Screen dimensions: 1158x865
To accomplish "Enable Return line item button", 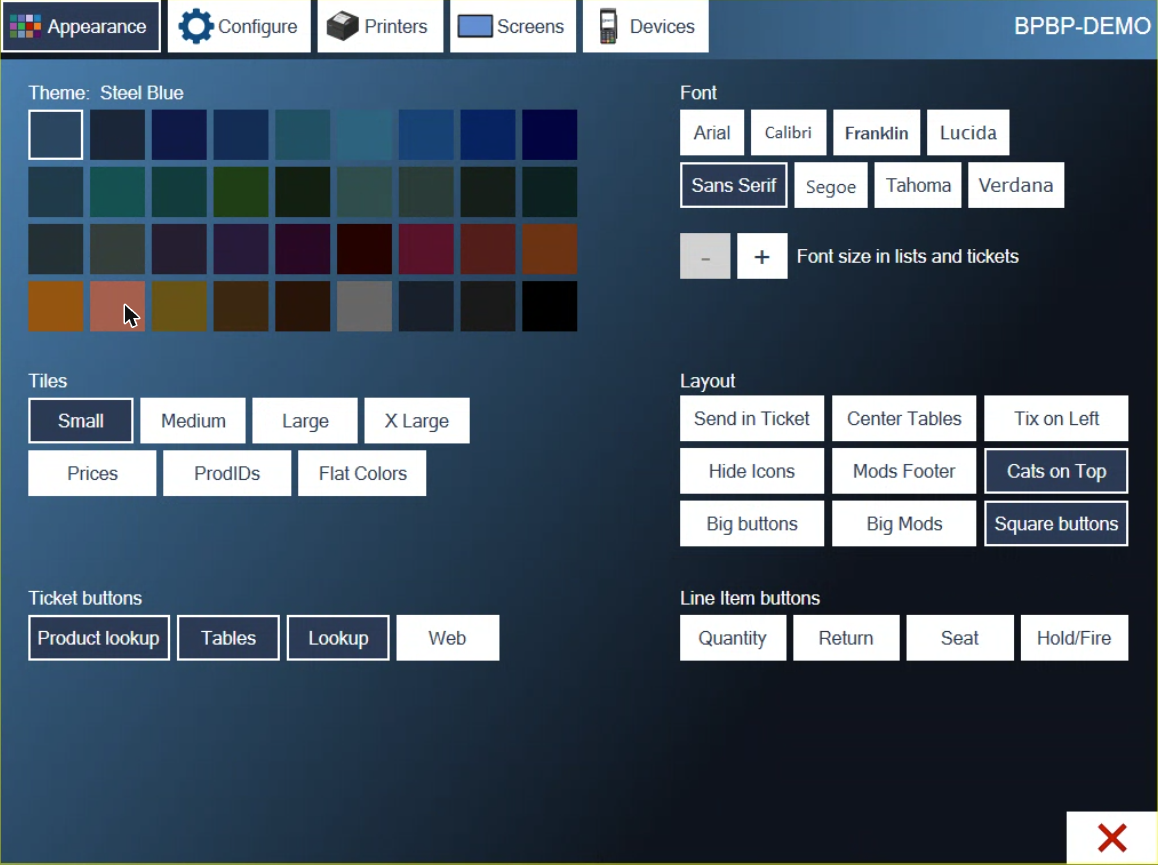I will click(846, 638).
